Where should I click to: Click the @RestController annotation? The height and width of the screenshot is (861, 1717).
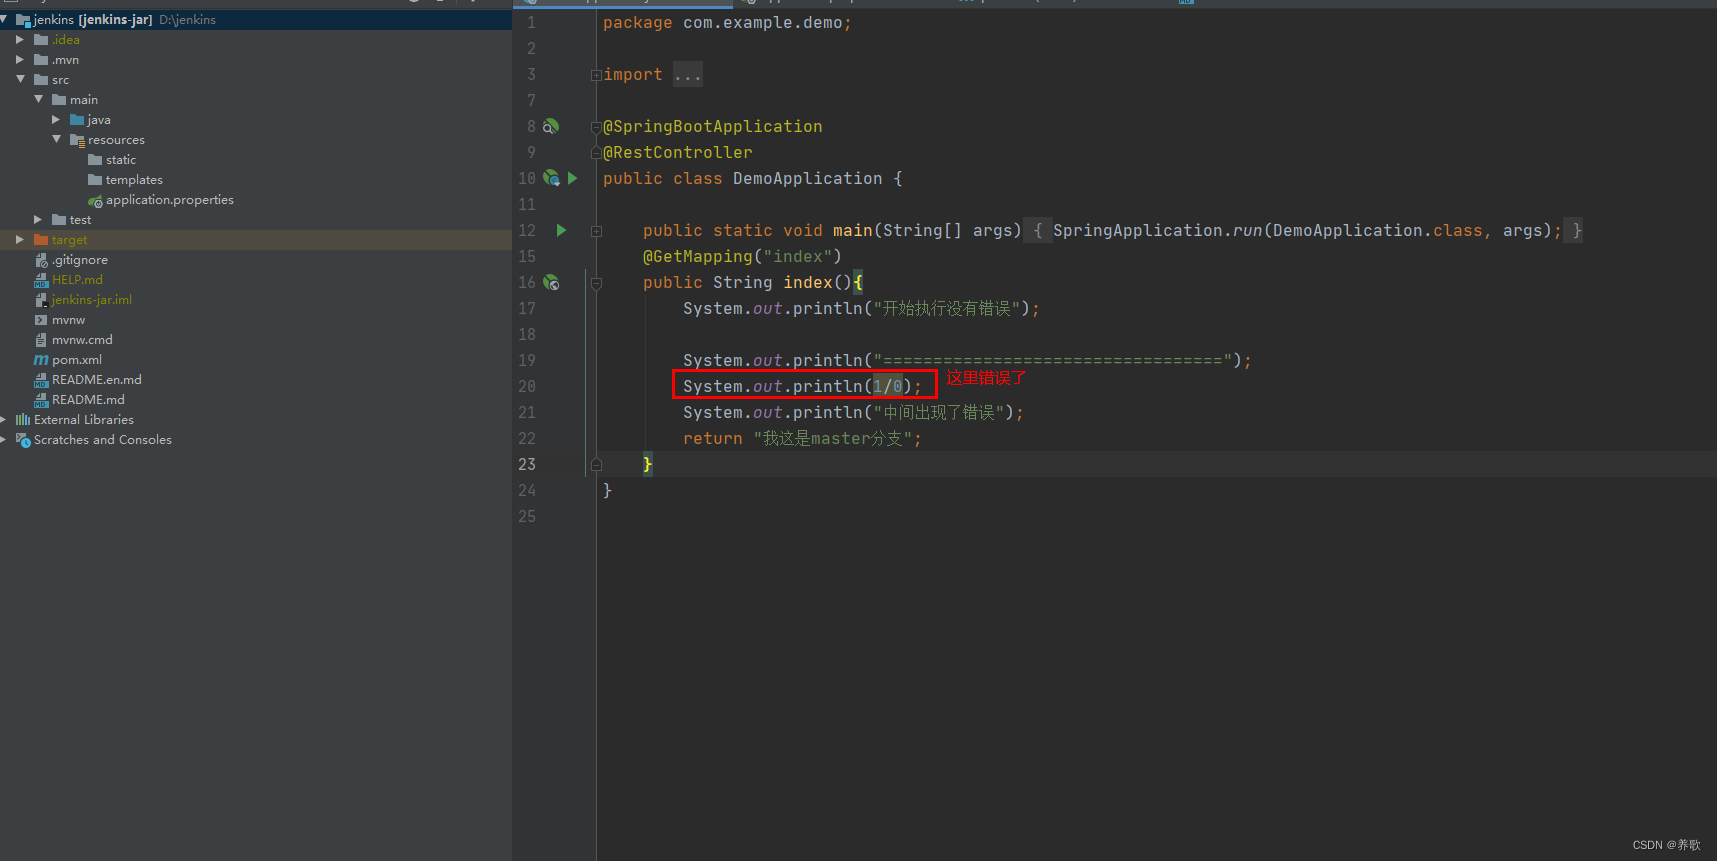(678, 153)
